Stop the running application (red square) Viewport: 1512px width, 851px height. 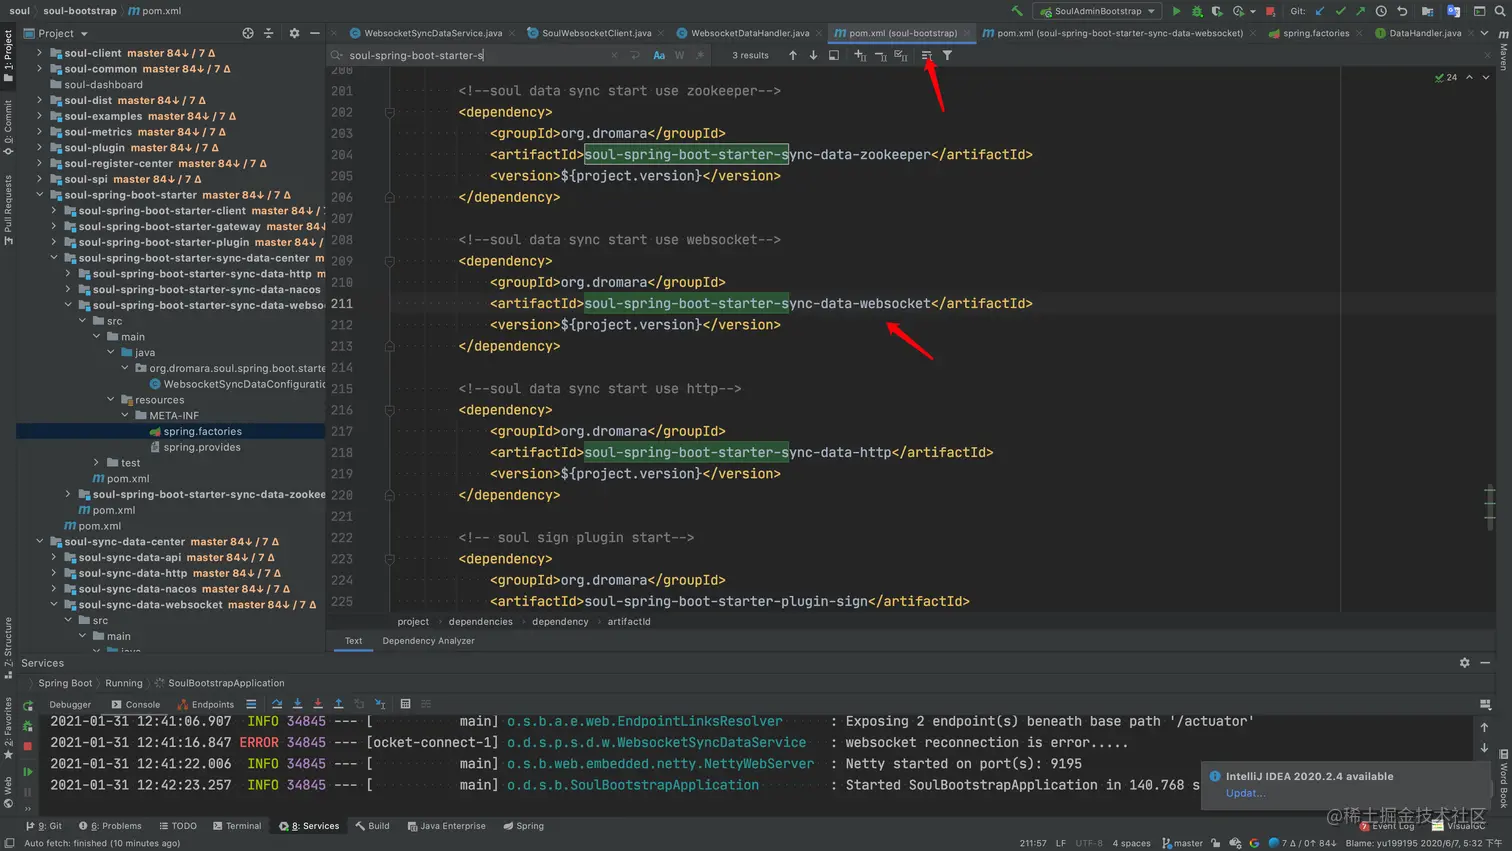point(1270,11)
